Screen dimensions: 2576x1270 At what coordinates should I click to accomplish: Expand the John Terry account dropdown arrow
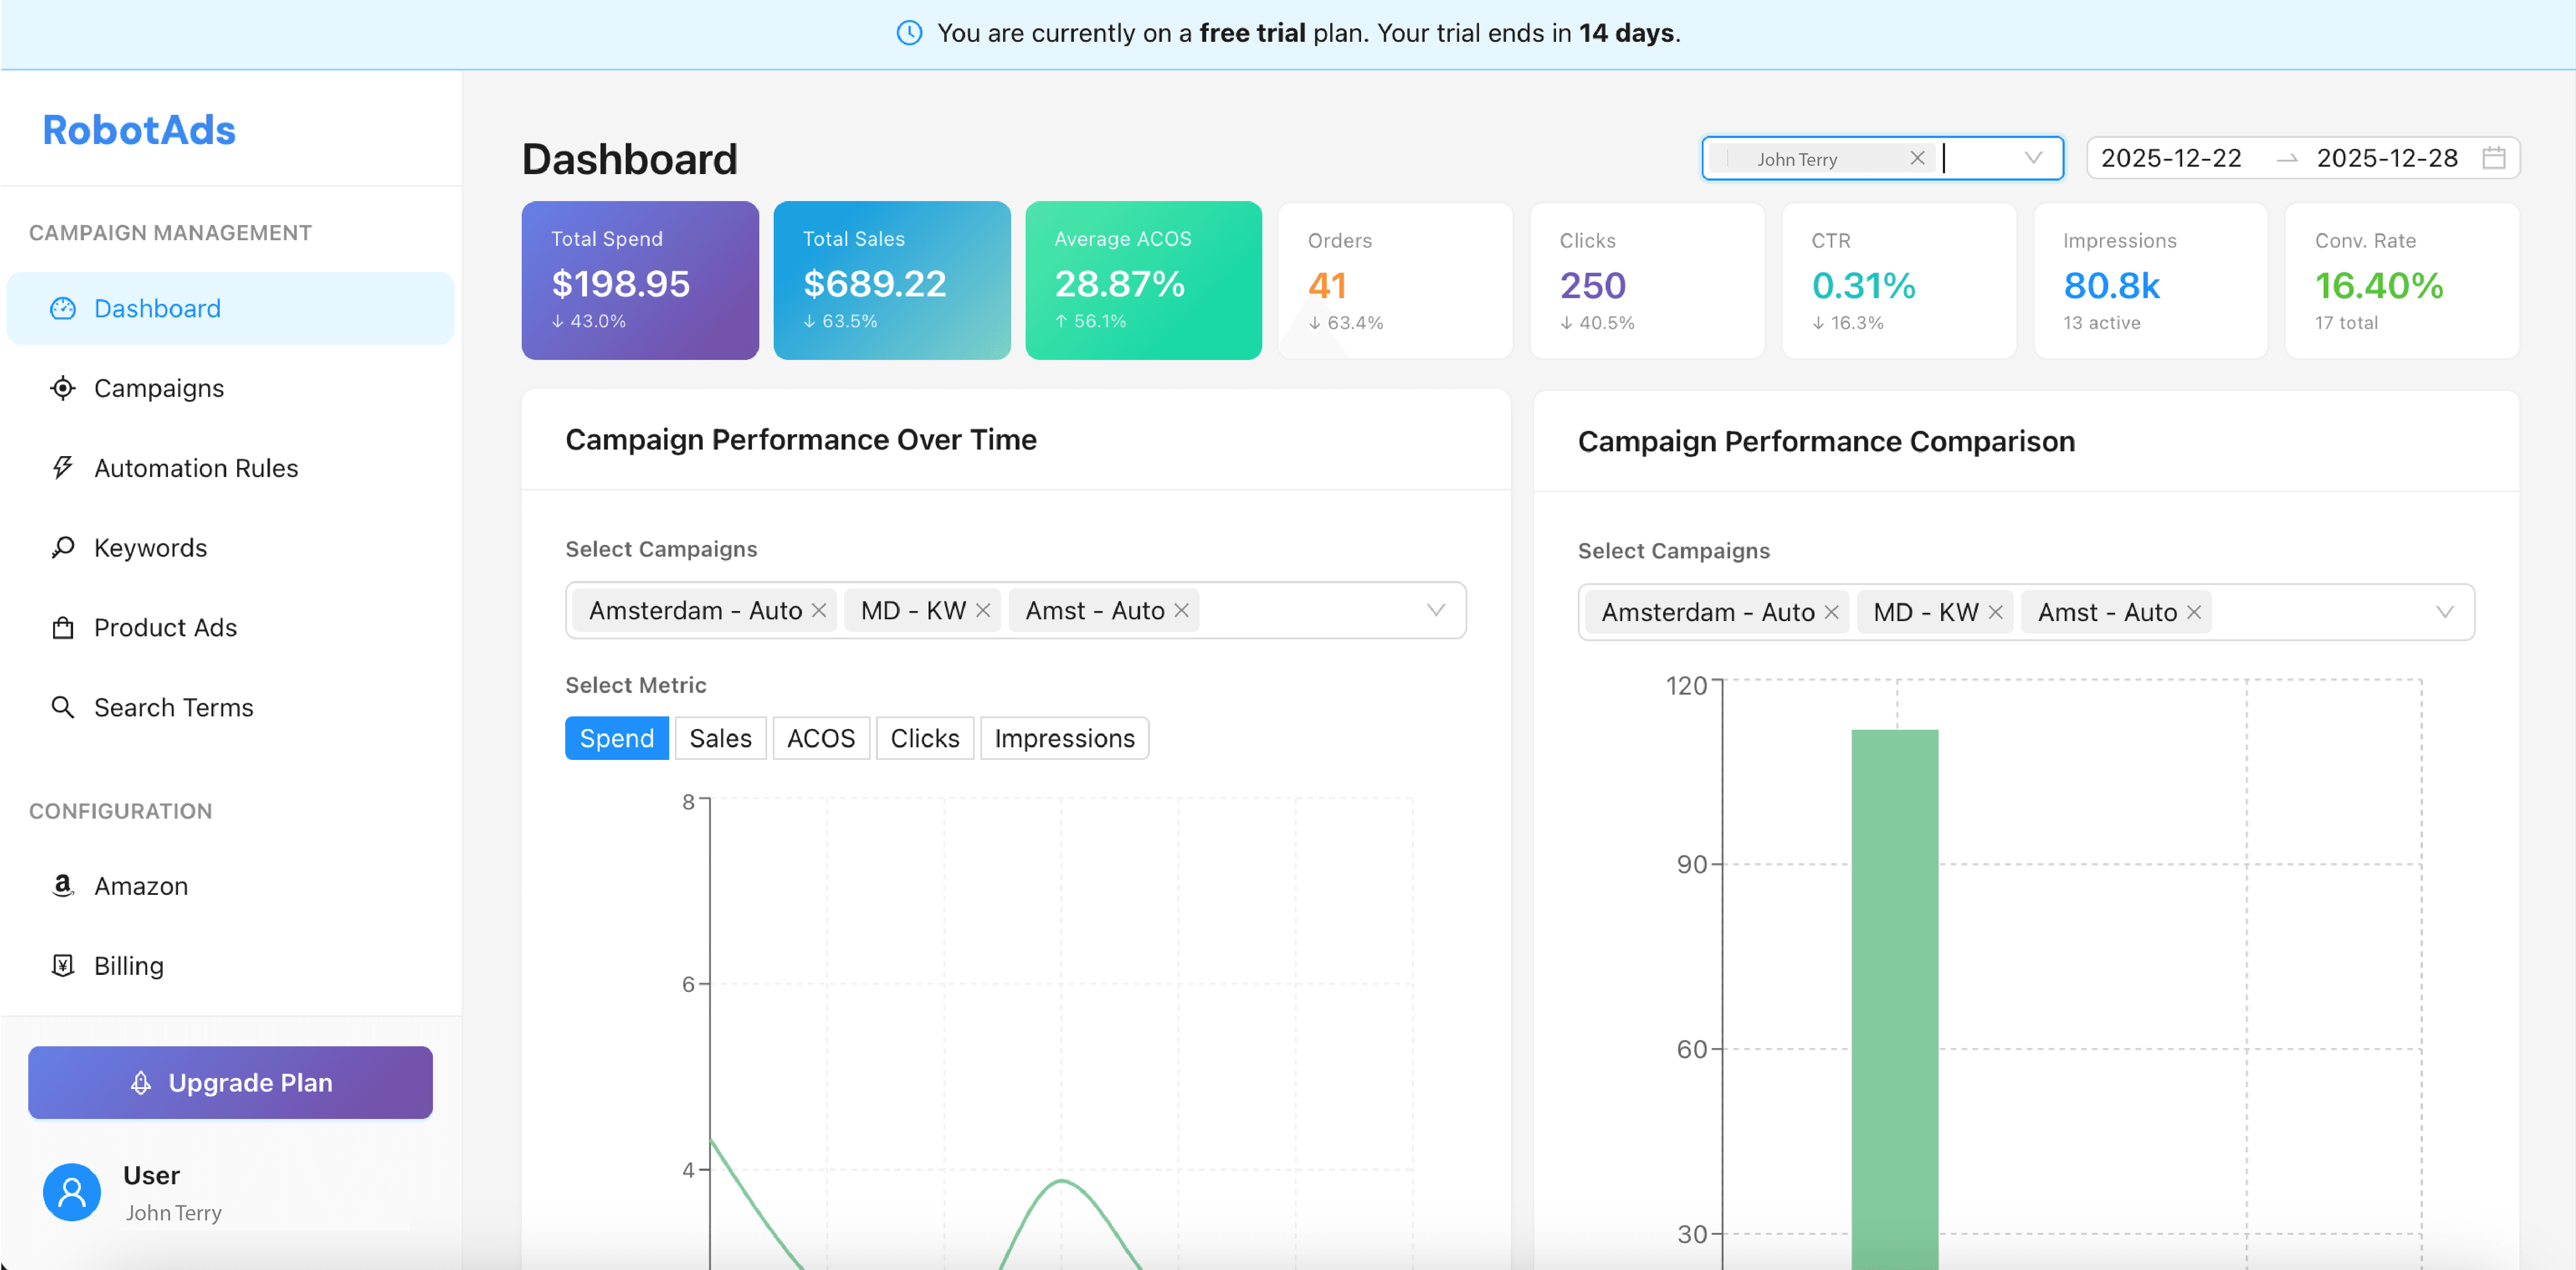pos(2032,158)
